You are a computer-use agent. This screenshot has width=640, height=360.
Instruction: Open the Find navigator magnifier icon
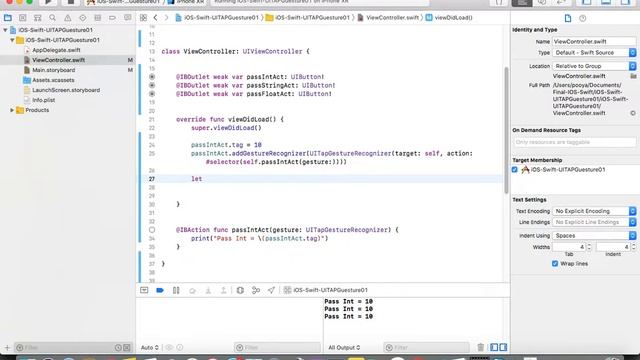tap(52, 18)
